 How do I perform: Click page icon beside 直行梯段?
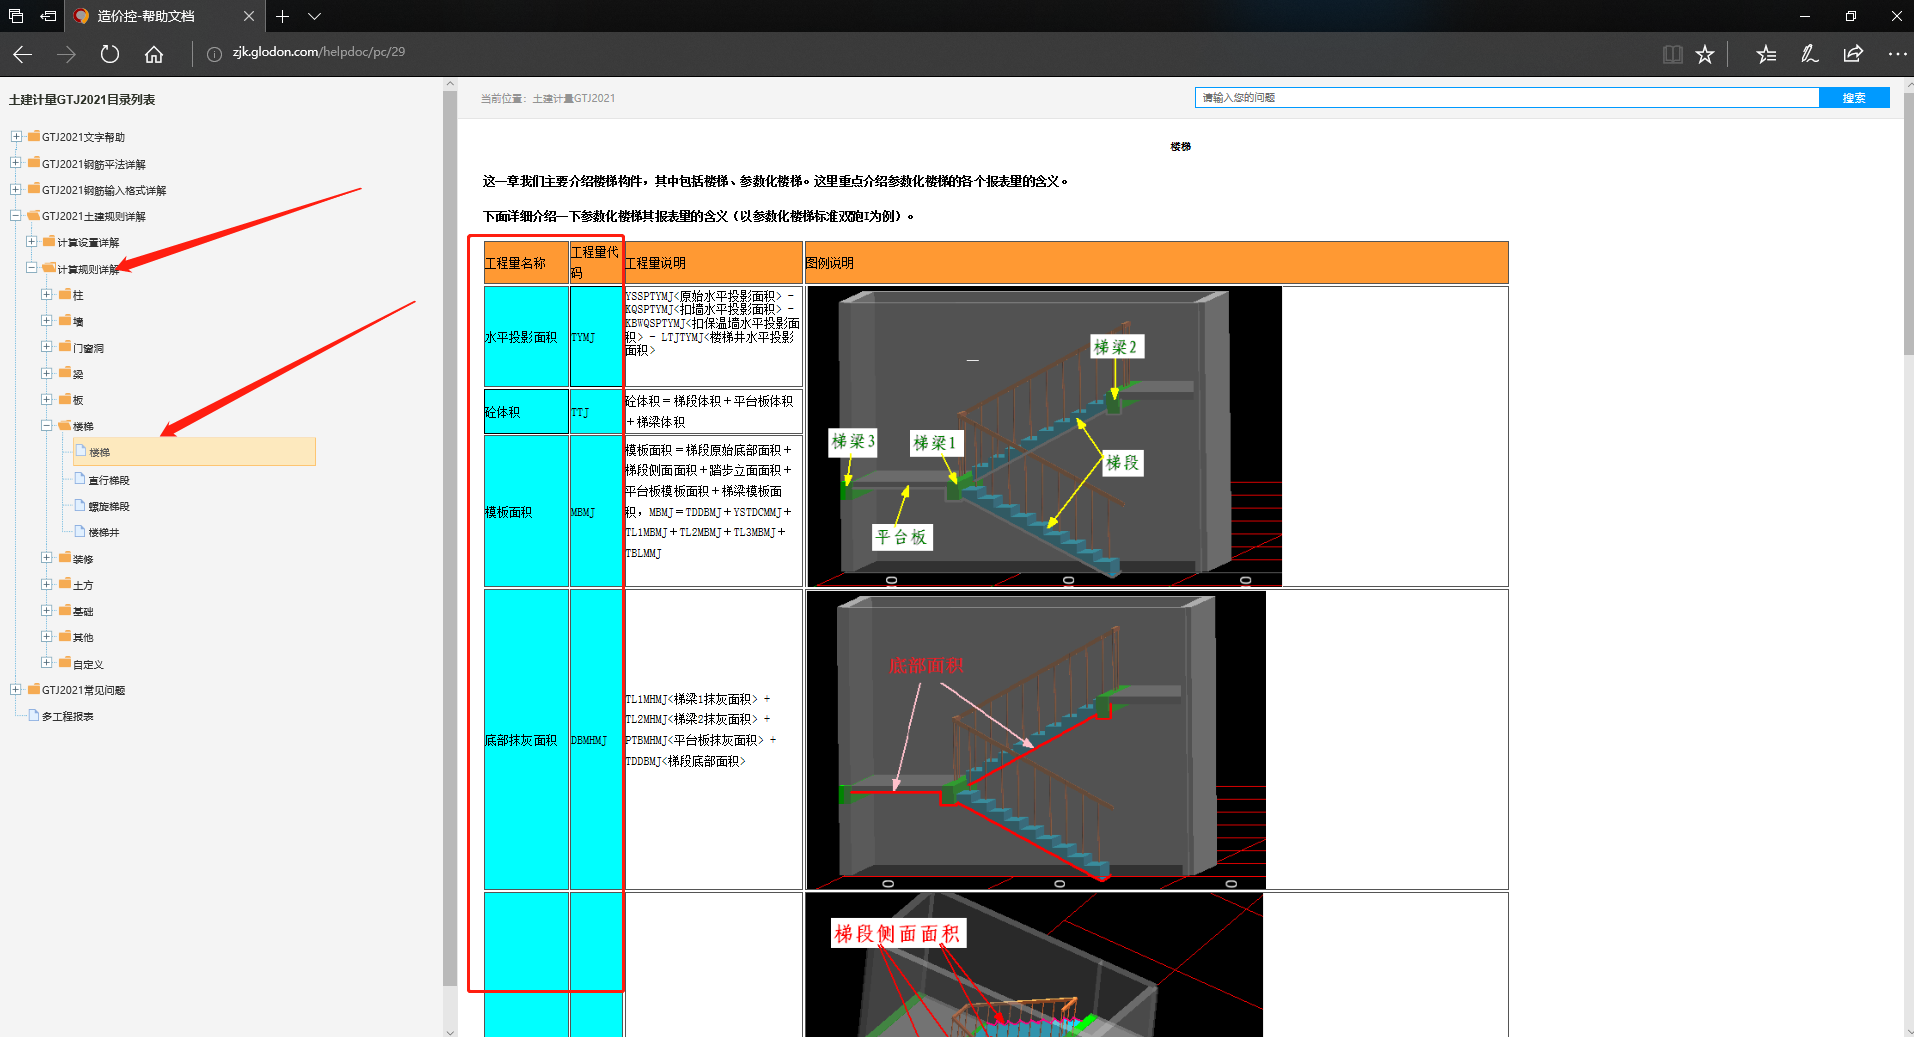click(x=80, y=479)
